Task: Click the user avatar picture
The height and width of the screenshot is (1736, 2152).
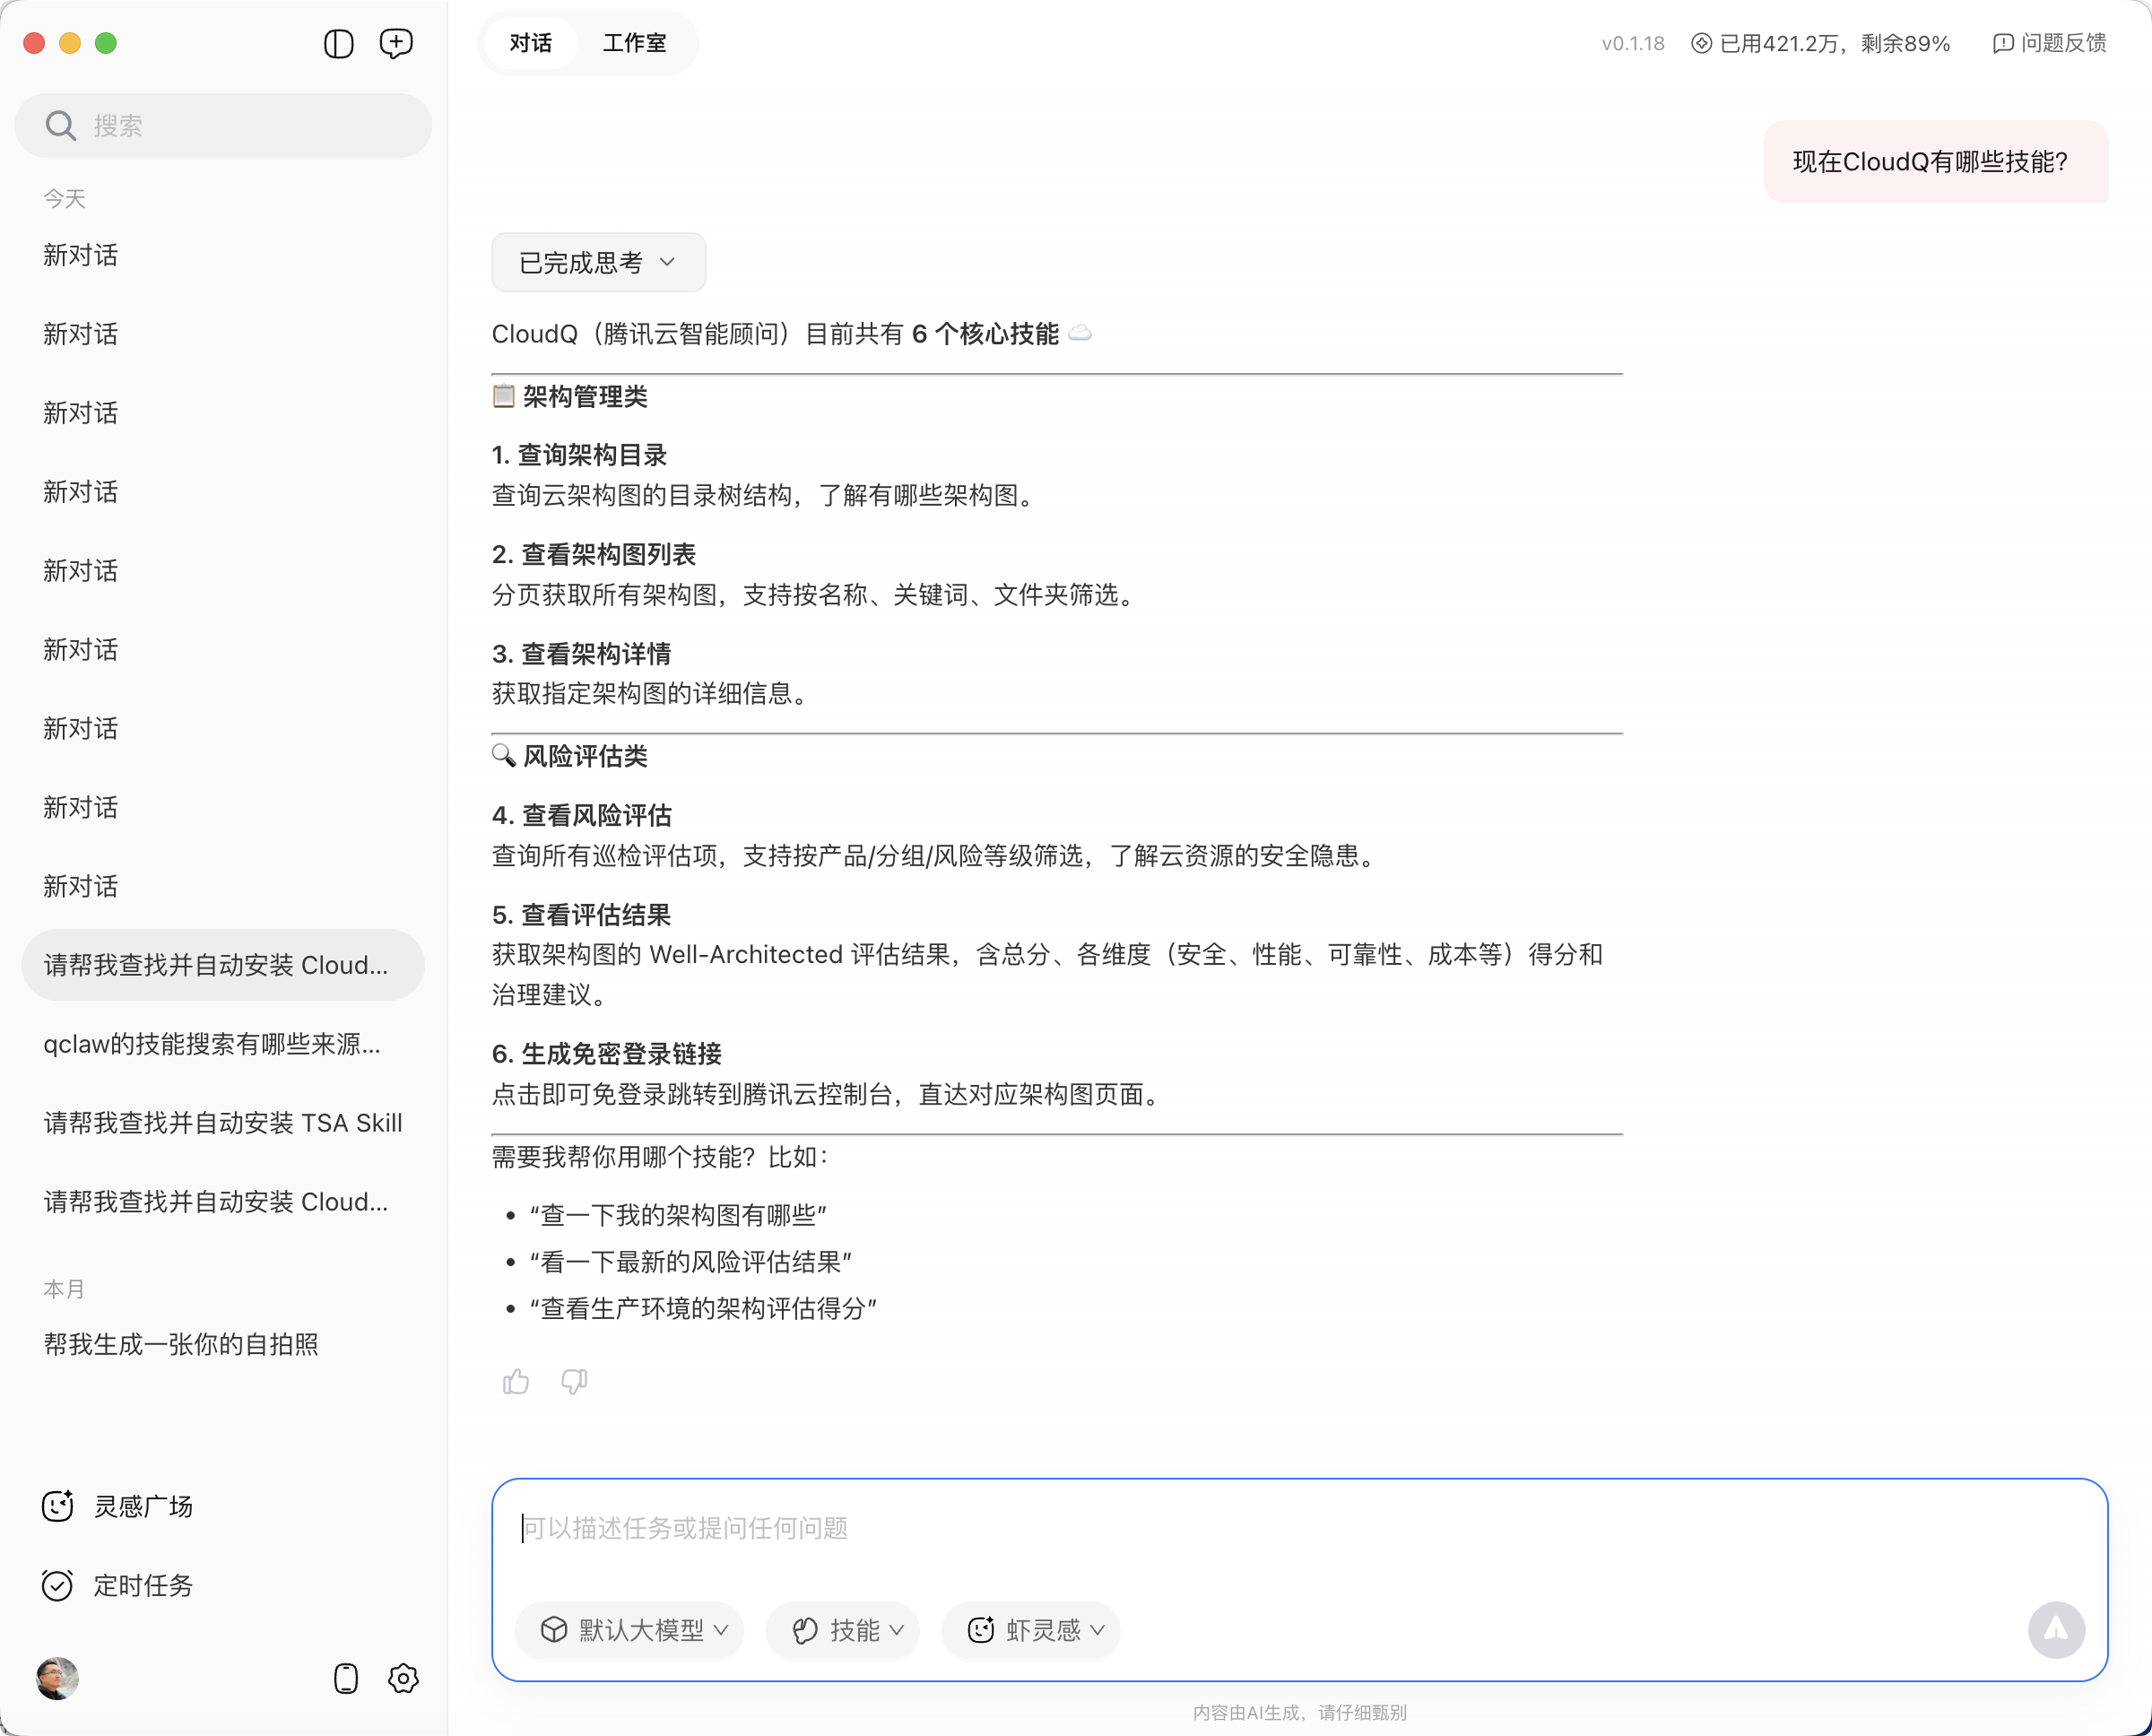Action: pyautogui.click(x=57, y=1678)
